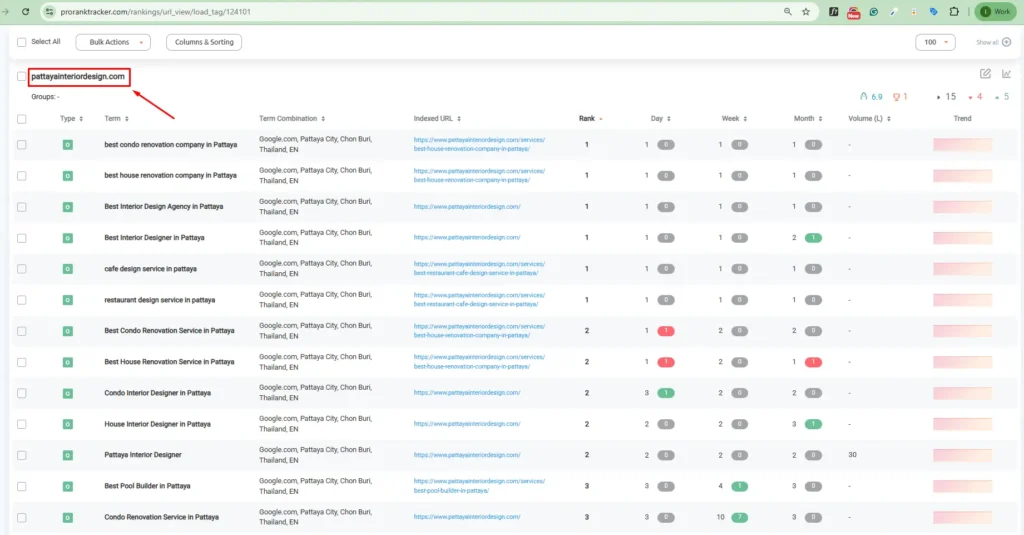Click the Groups: - label
Viewport: 1024px width, 535px height.
(x=45, y=97)
